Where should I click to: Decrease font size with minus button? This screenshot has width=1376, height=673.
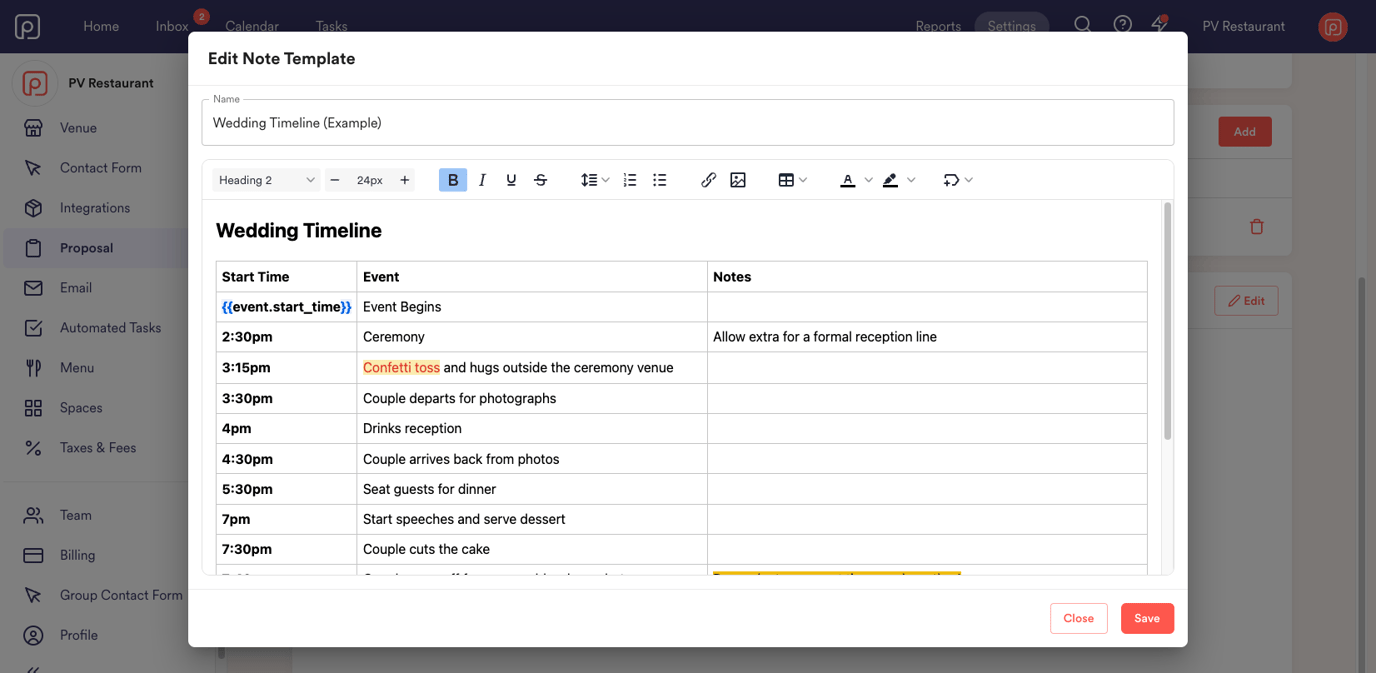click(x=335, y=180)
